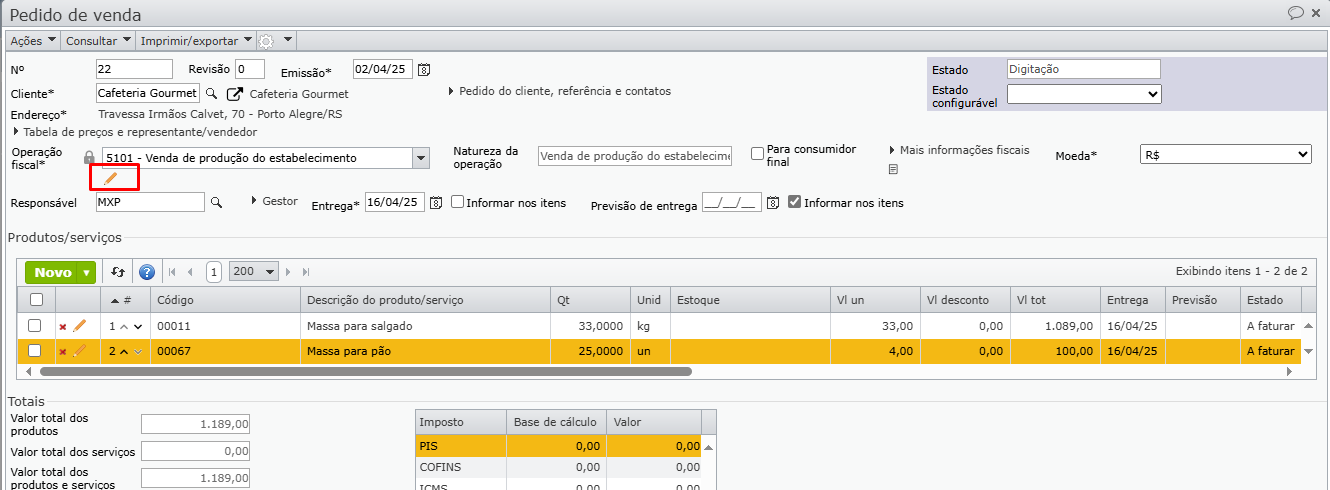Enable the Para consumidor final checkbox

coord(757,153)
